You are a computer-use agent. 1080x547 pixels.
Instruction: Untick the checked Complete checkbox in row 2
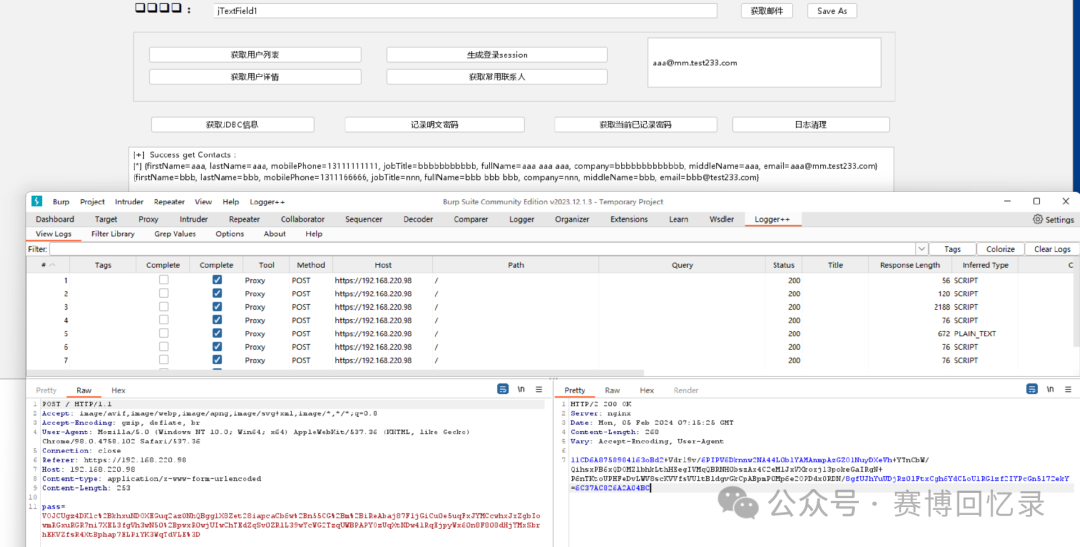217,293
